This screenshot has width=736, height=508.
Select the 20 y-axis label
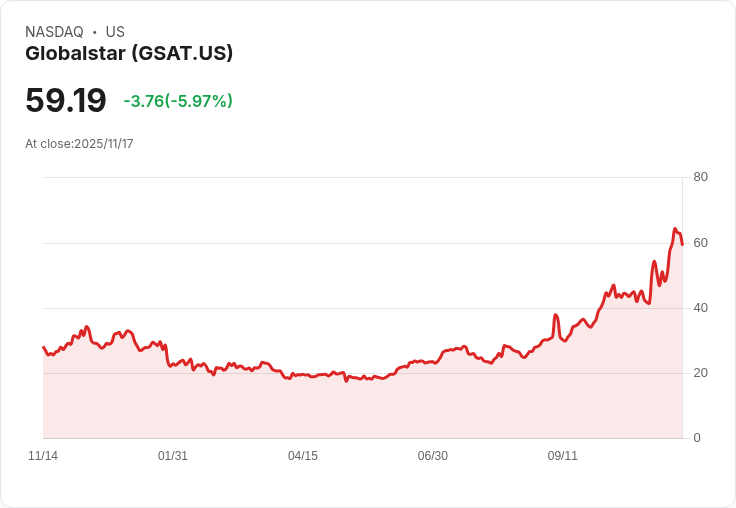tap(700, 373)
